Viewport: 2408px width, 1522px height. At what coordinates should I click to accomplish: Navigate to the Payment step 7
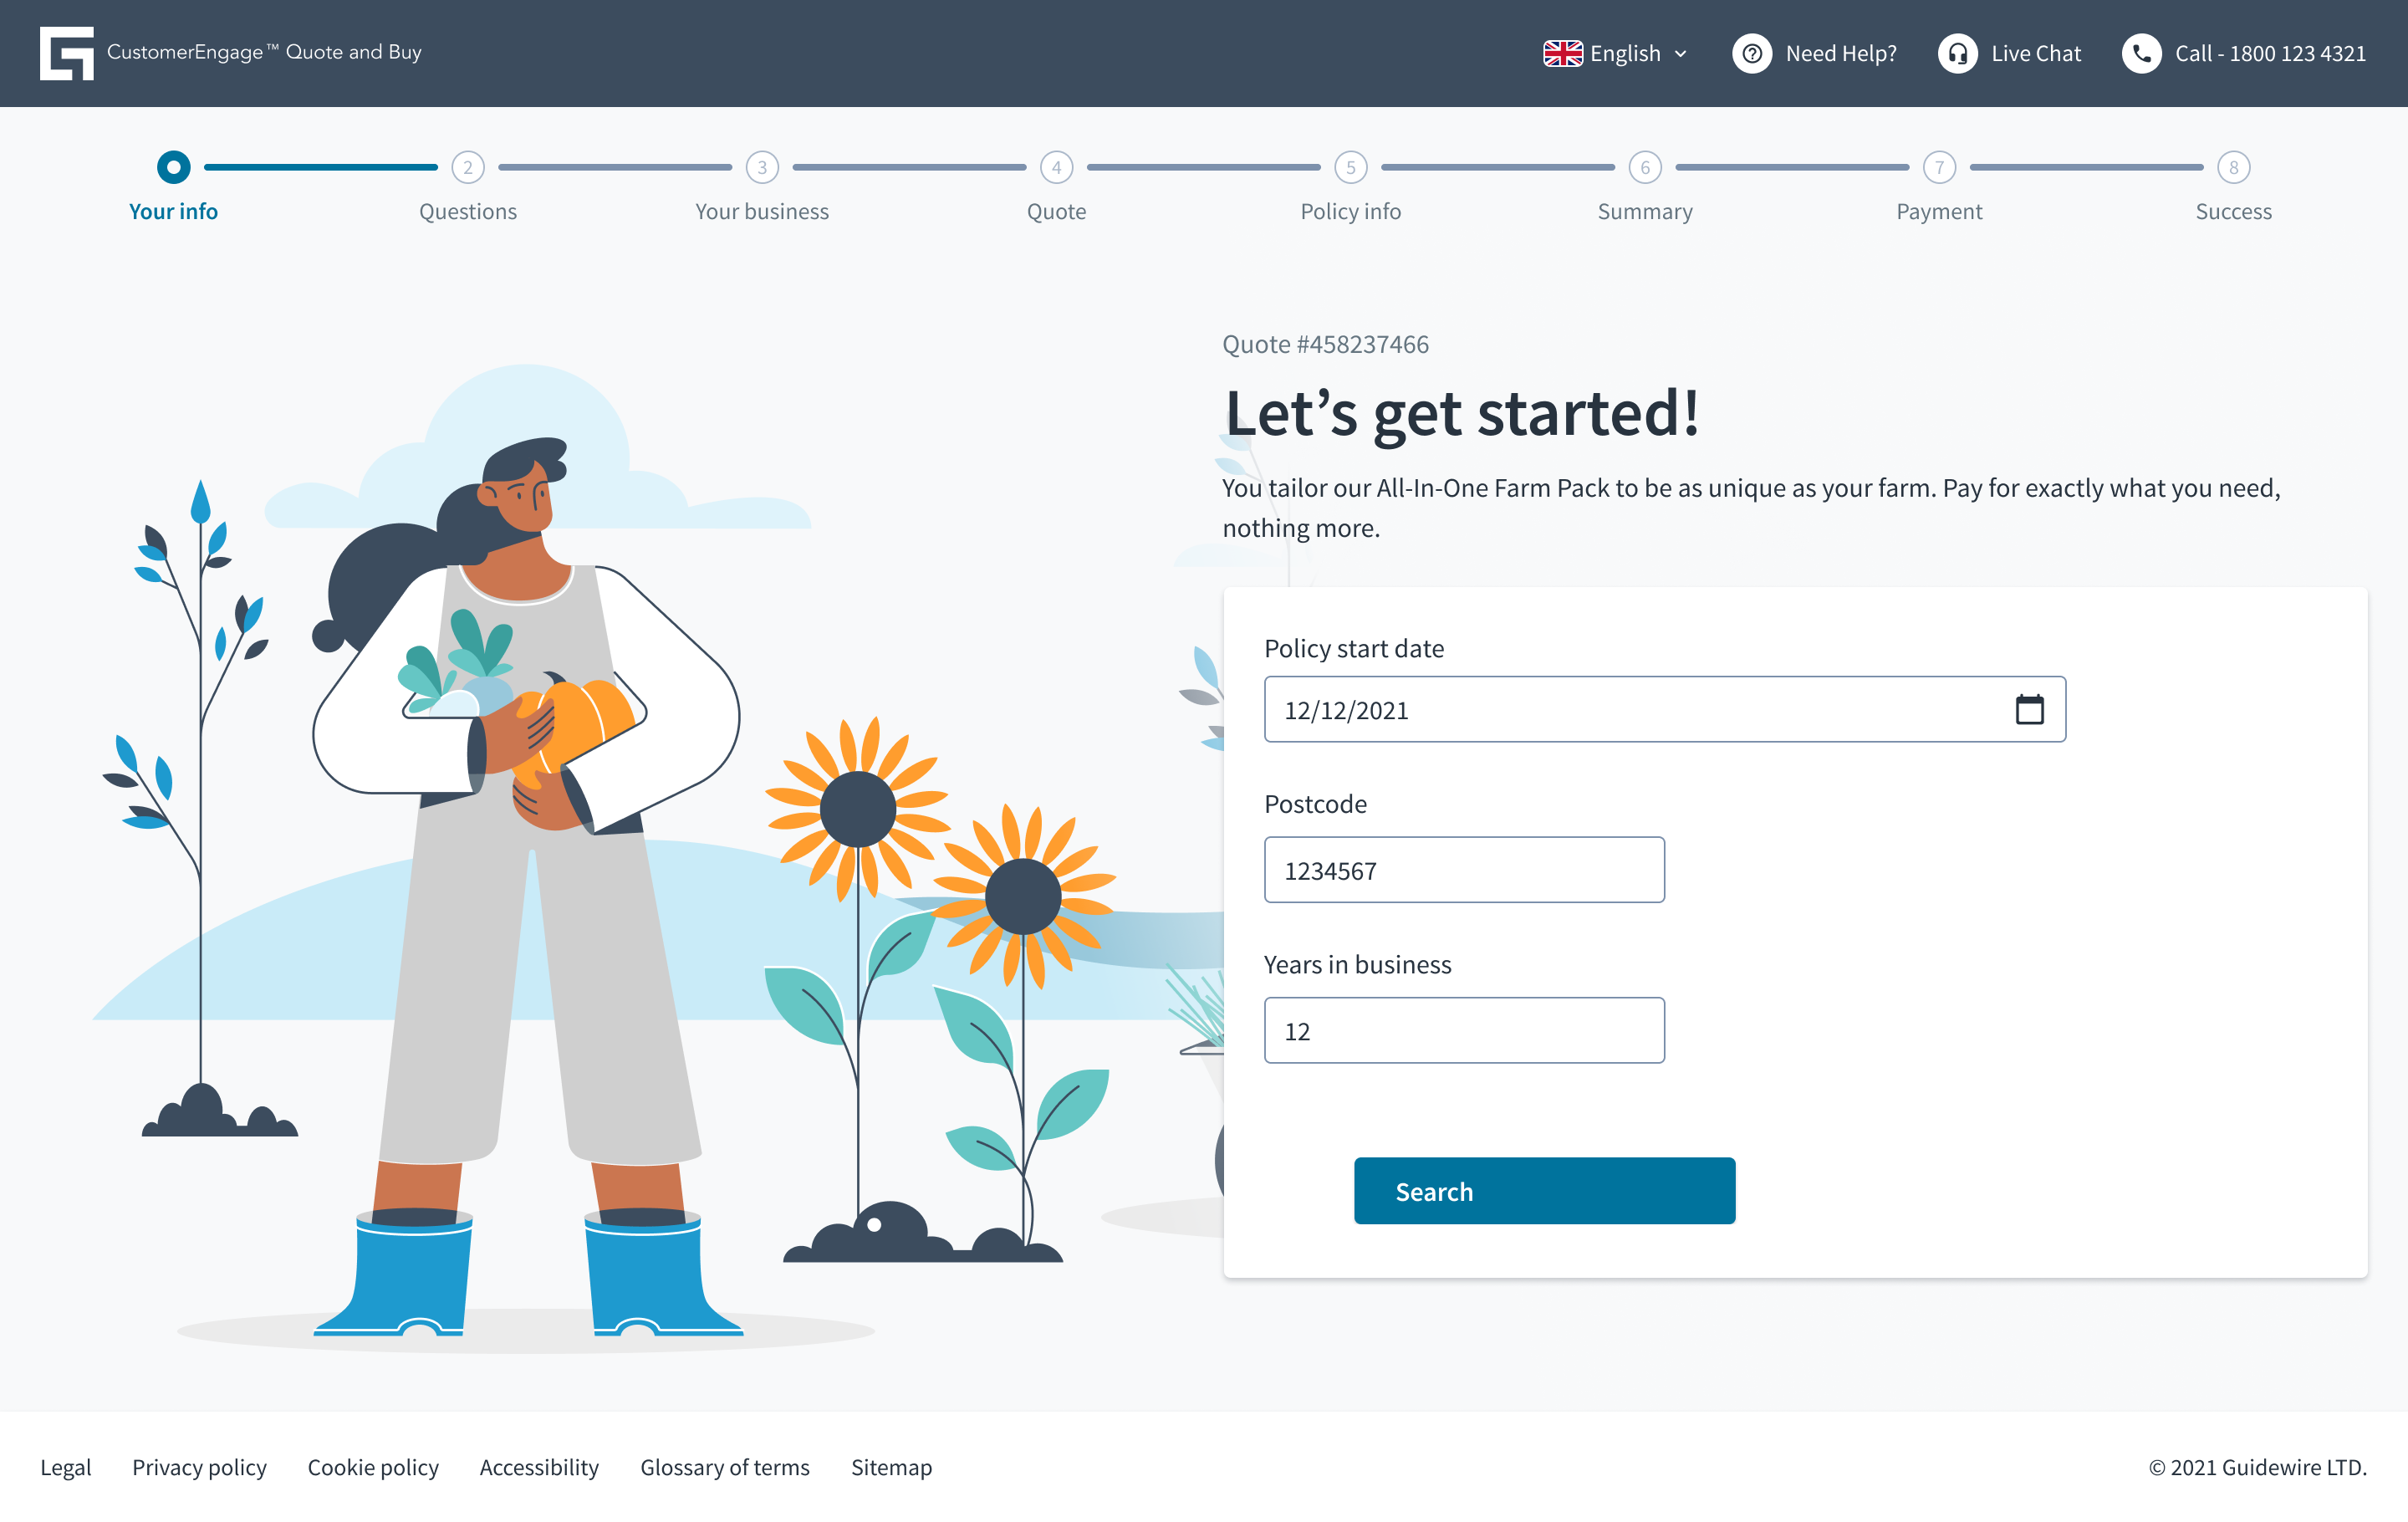point(1940,165)
